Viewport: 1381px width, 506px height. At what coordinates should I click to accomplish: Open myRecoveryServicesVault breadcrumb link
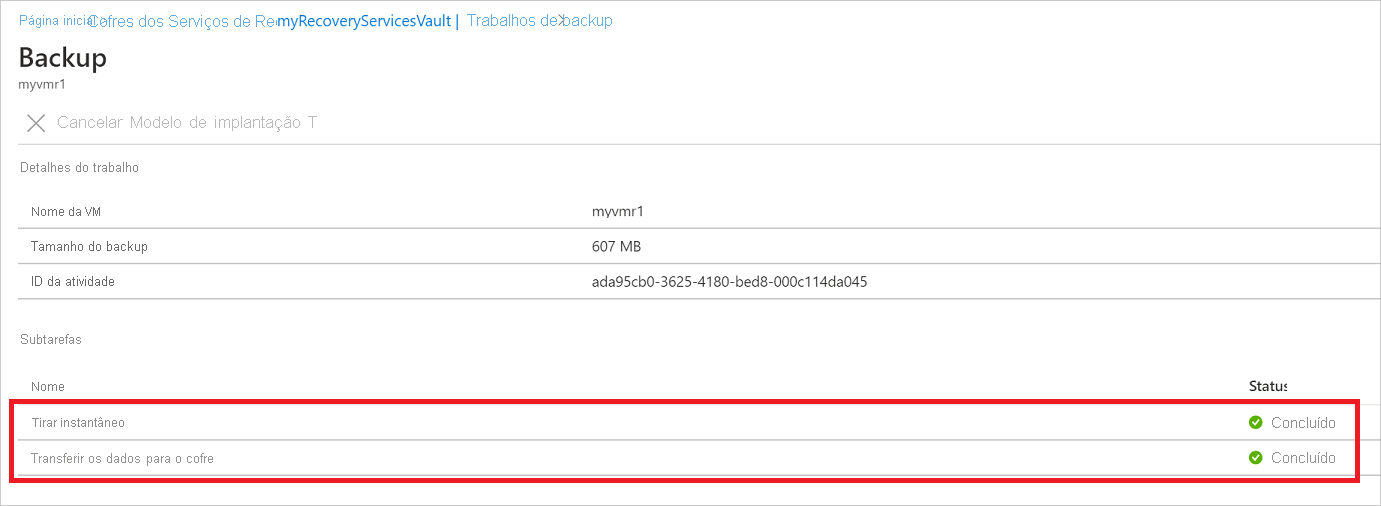(365, 20)
